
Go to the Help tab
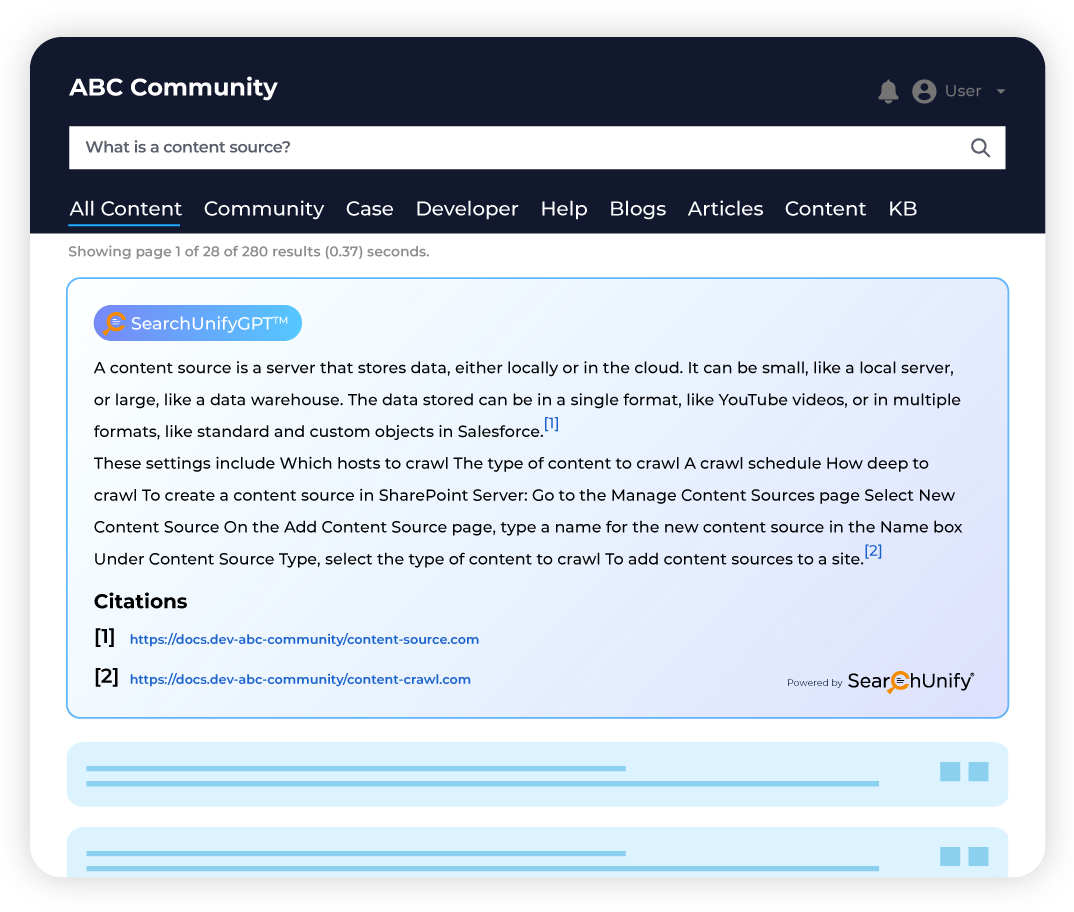point(564,208)
